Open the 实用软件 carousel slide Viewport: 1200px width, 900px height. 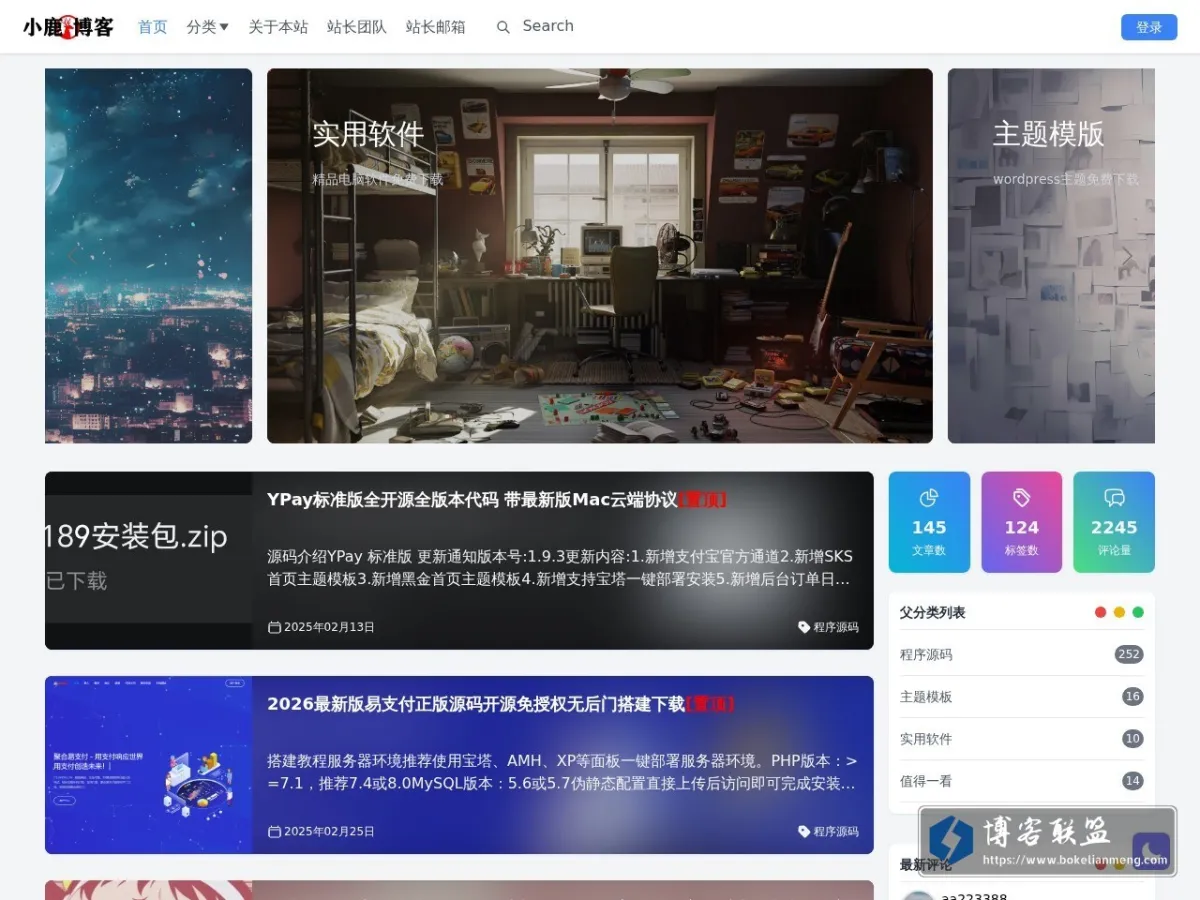600,256
